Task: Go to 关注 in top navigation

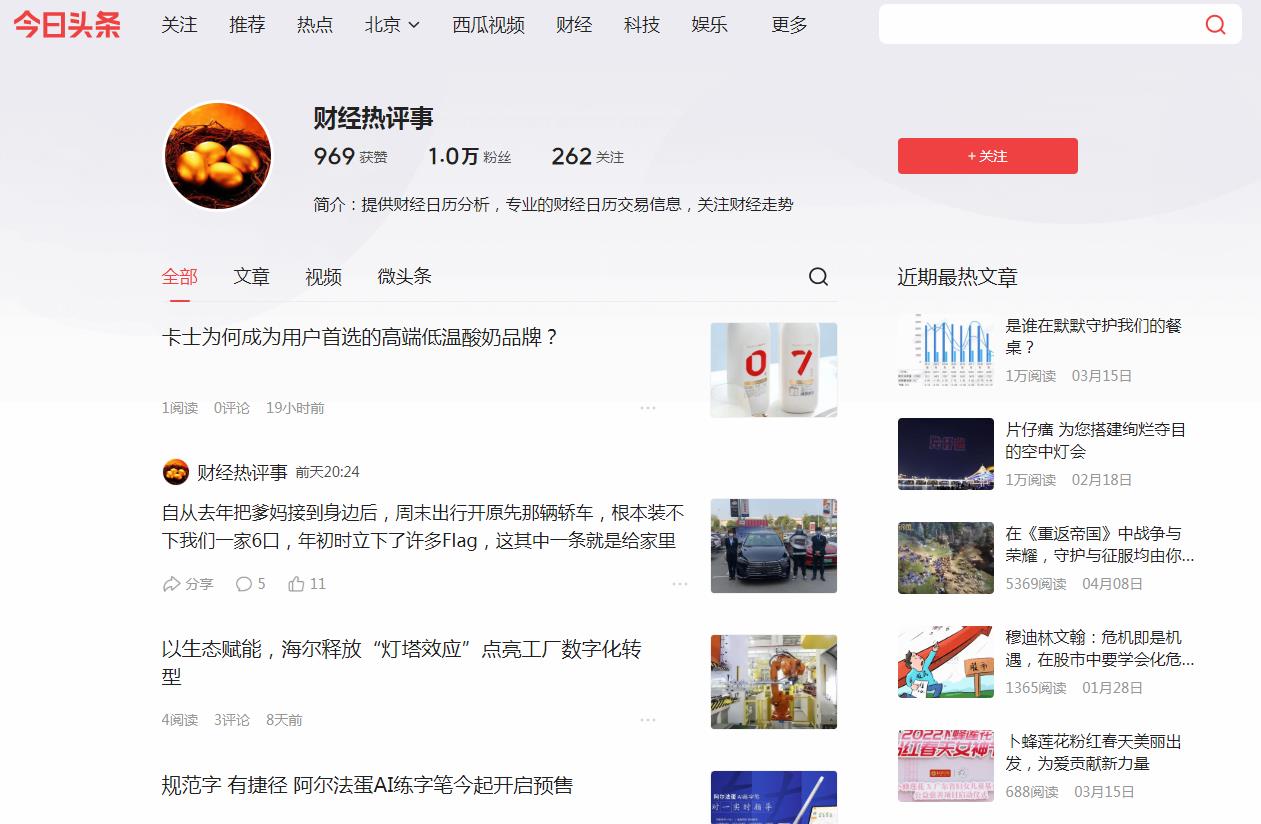Action: 179,25
